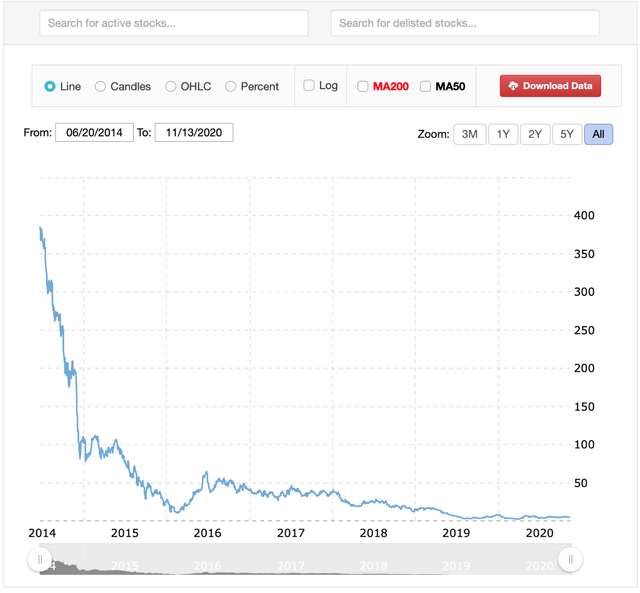Image resolution: width=640 pixels, height=593 pixels.
Task: Zoom the chart to 2Y
Action: click(535, 134)
